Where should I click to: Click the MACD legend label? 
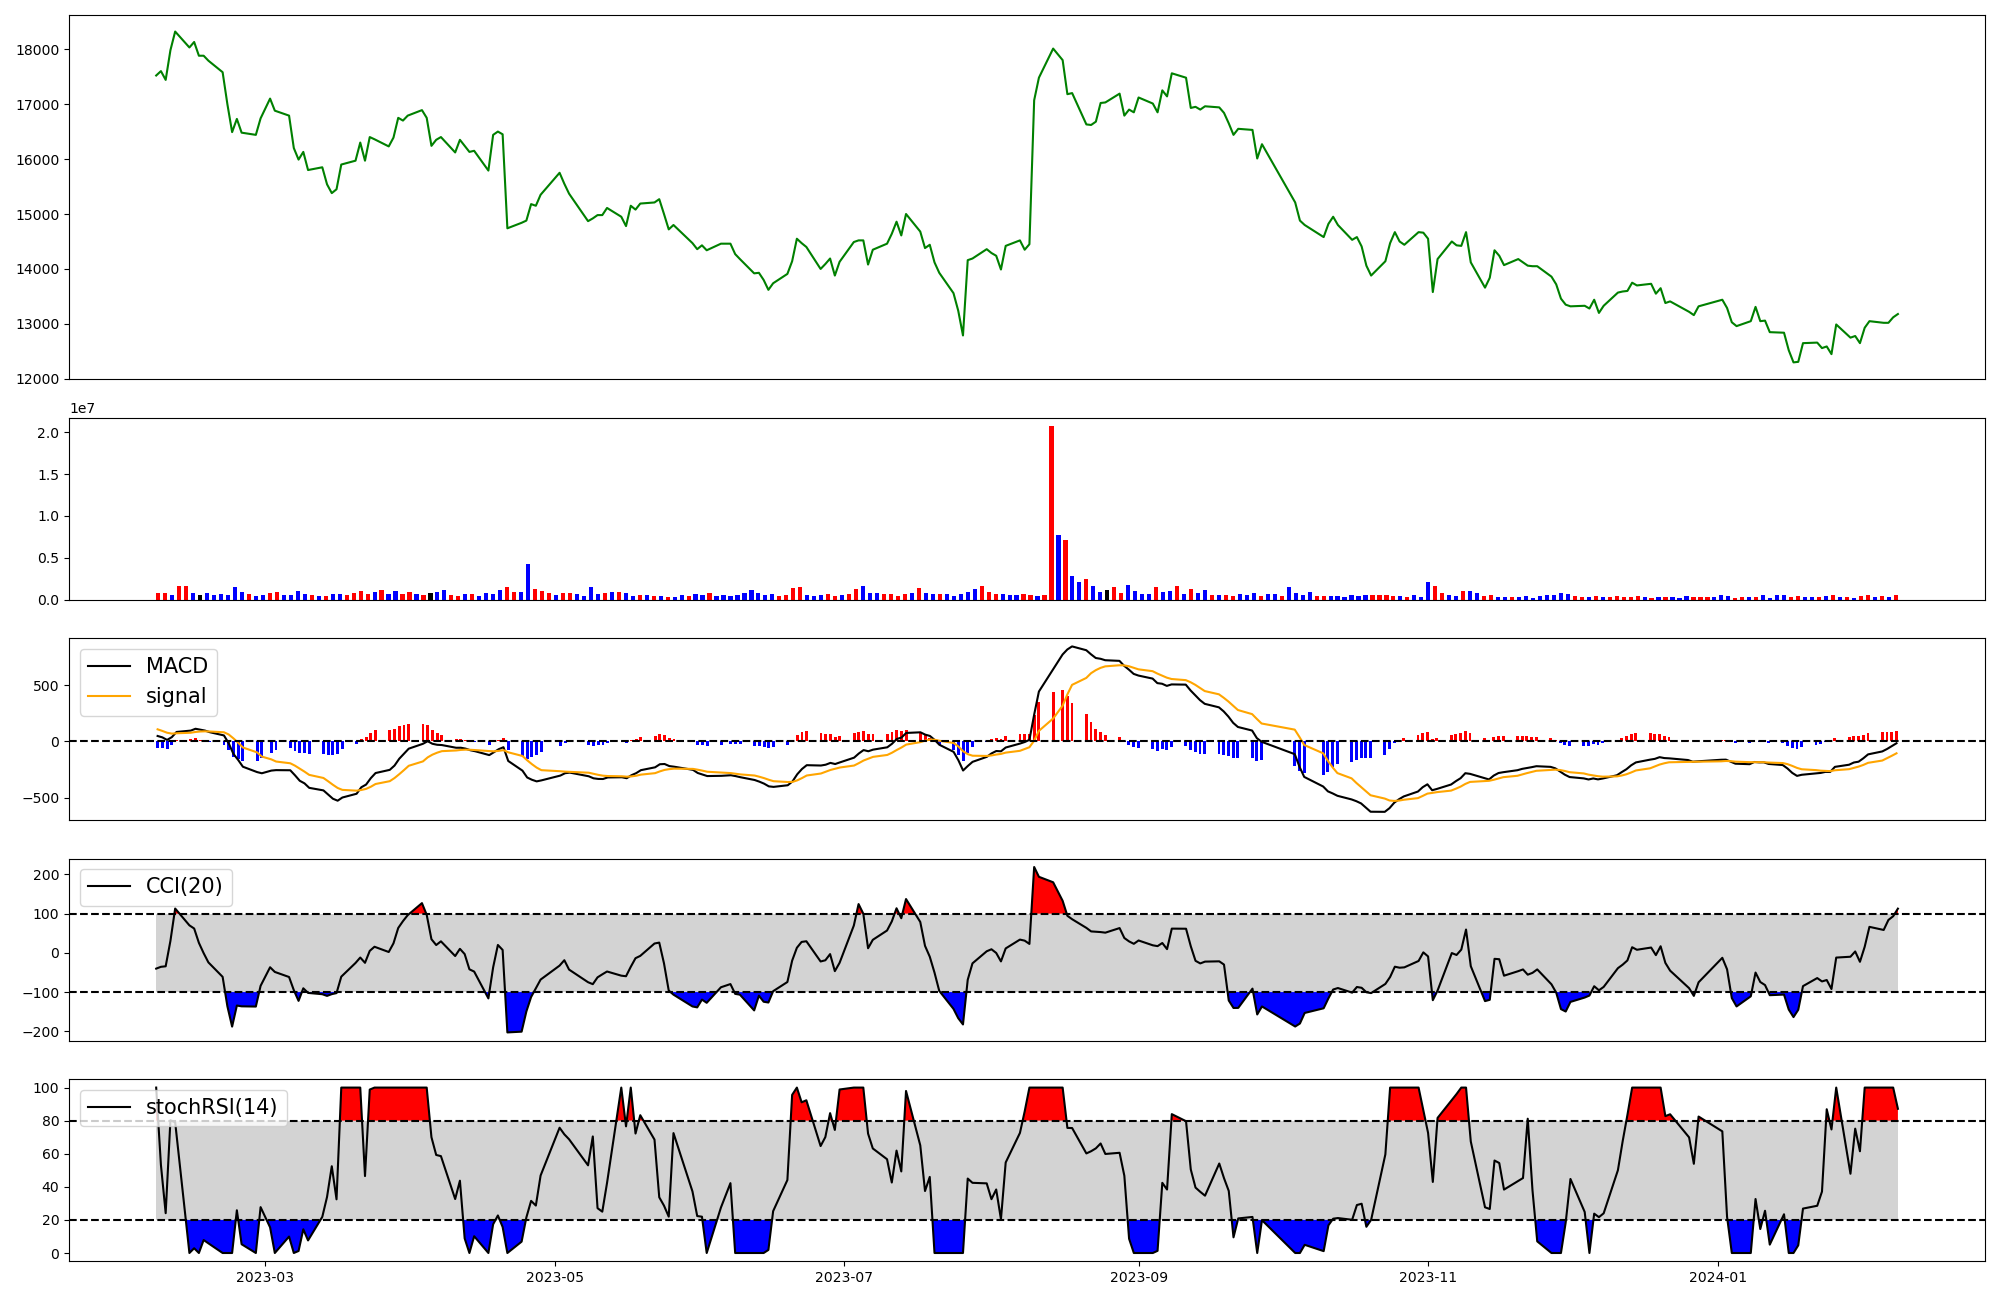coord(176,666)
